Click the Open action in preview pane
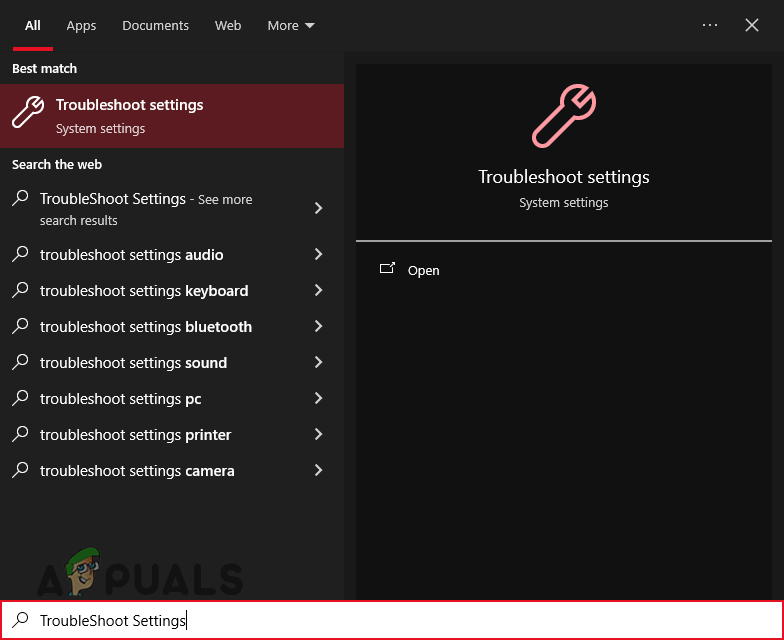 pyautogui.click(x=423, y=270)
